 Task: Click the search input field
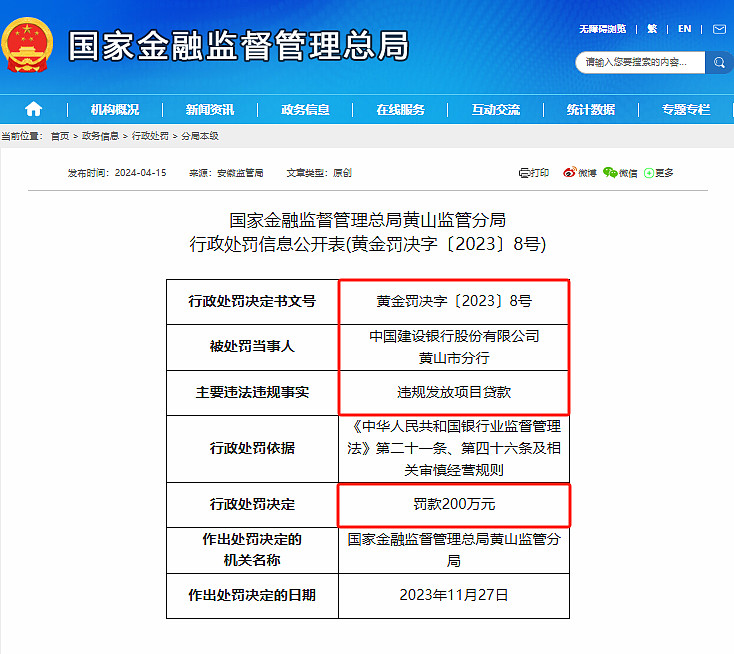[640, 62]
